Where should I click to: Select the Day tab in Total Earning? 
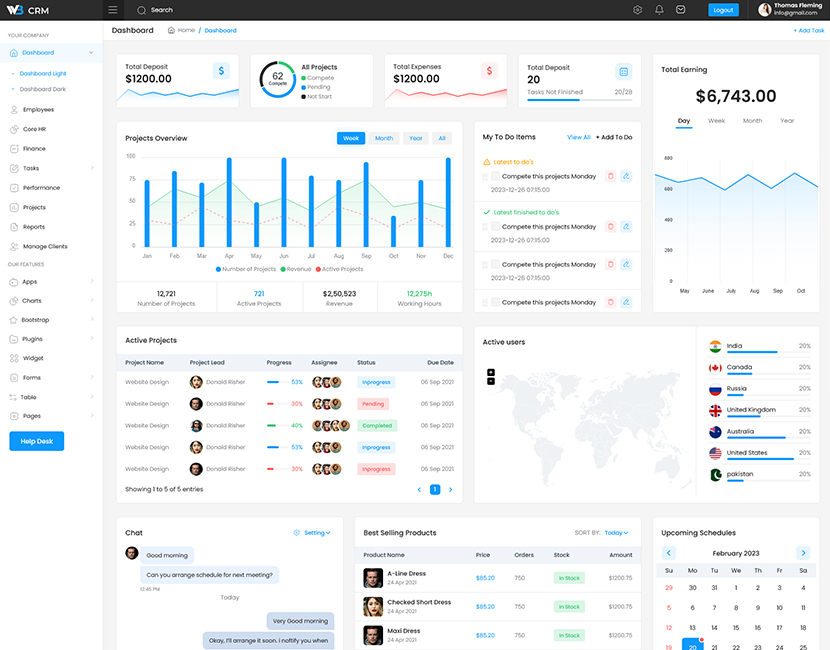pyautogui.click(x=684, y=121)
